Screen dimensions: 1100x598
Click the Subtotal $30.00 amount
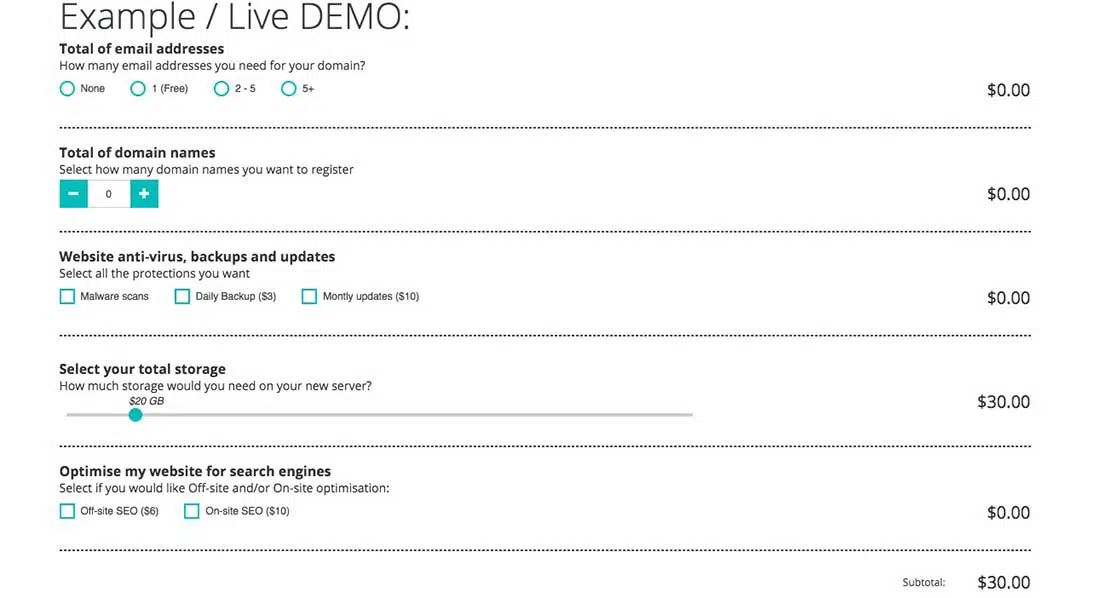coord(1003,582)
